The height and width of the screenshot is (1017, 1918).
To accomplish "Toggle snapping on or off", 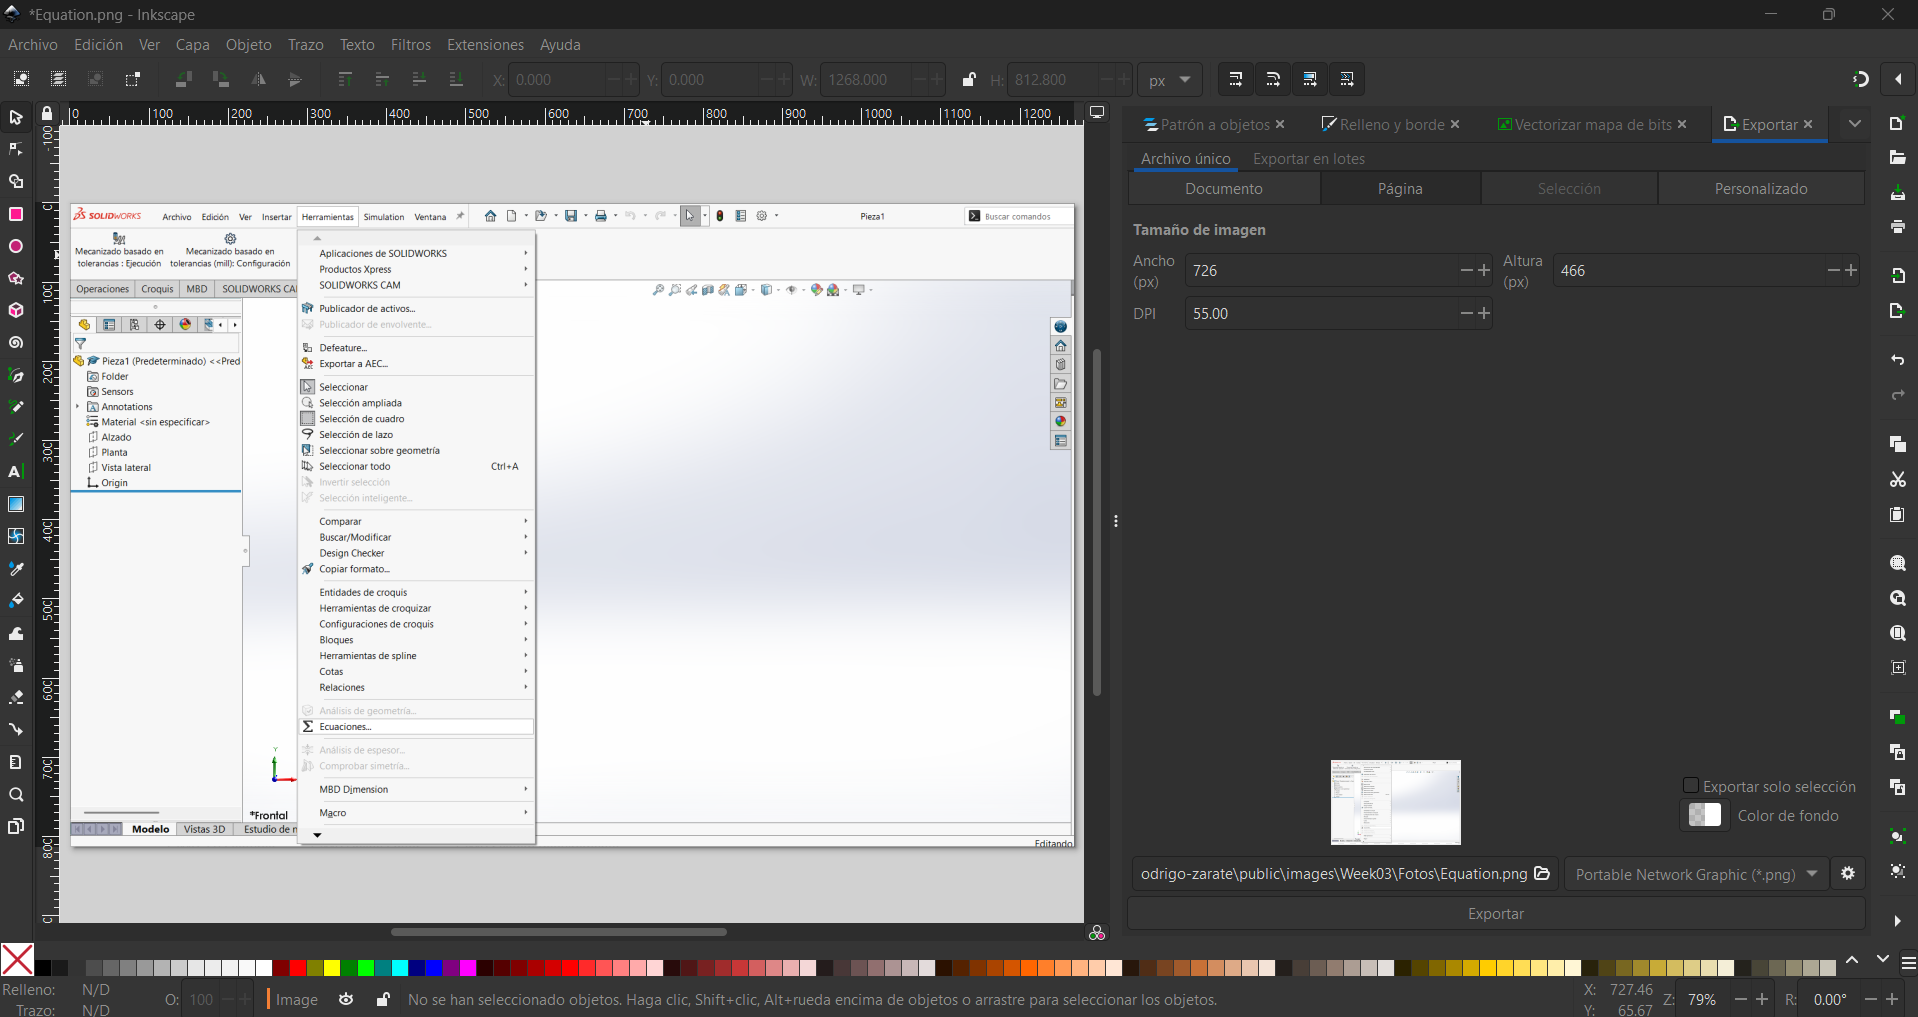I will click(1861, 79).
